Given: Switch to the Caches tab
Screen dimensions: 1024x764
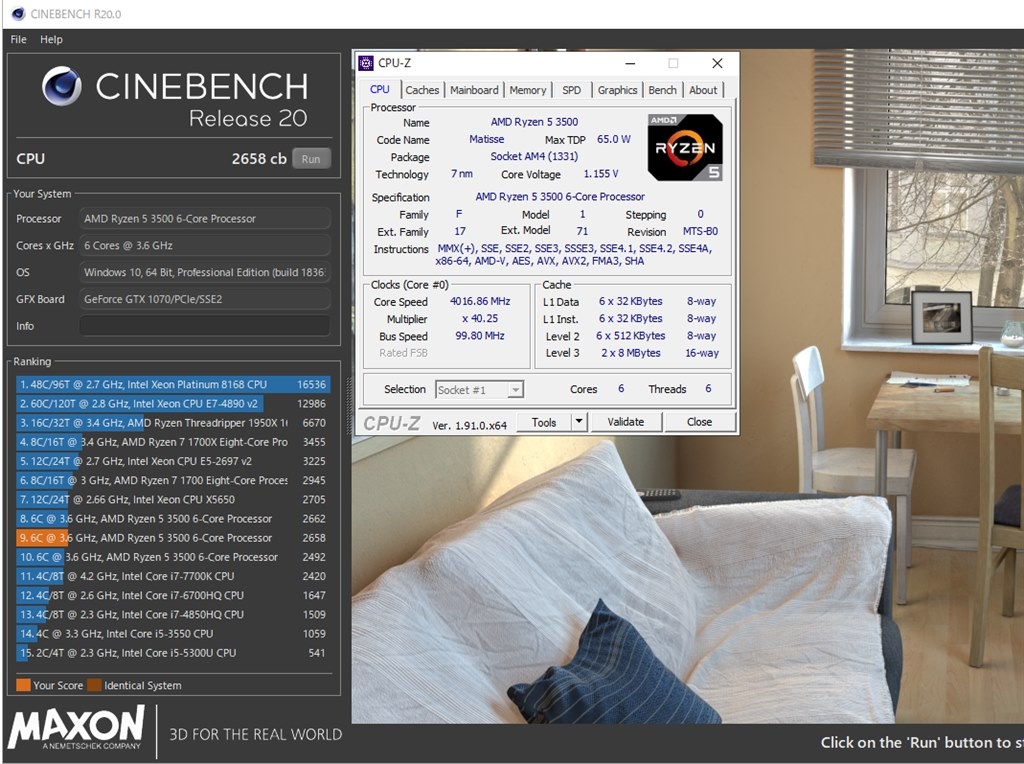Looking at the screenshot, I should click(x=422, y=90).
